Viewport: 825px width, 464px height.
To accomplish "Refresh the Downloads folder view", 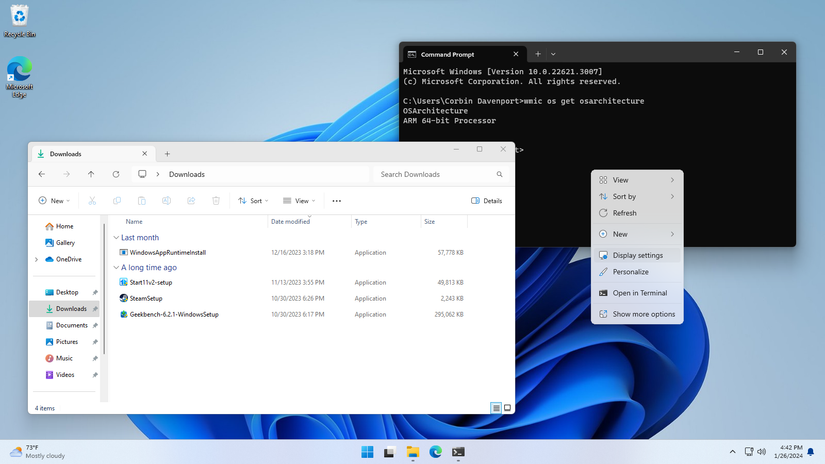I will pyautogui.click(x=116, y=174).
